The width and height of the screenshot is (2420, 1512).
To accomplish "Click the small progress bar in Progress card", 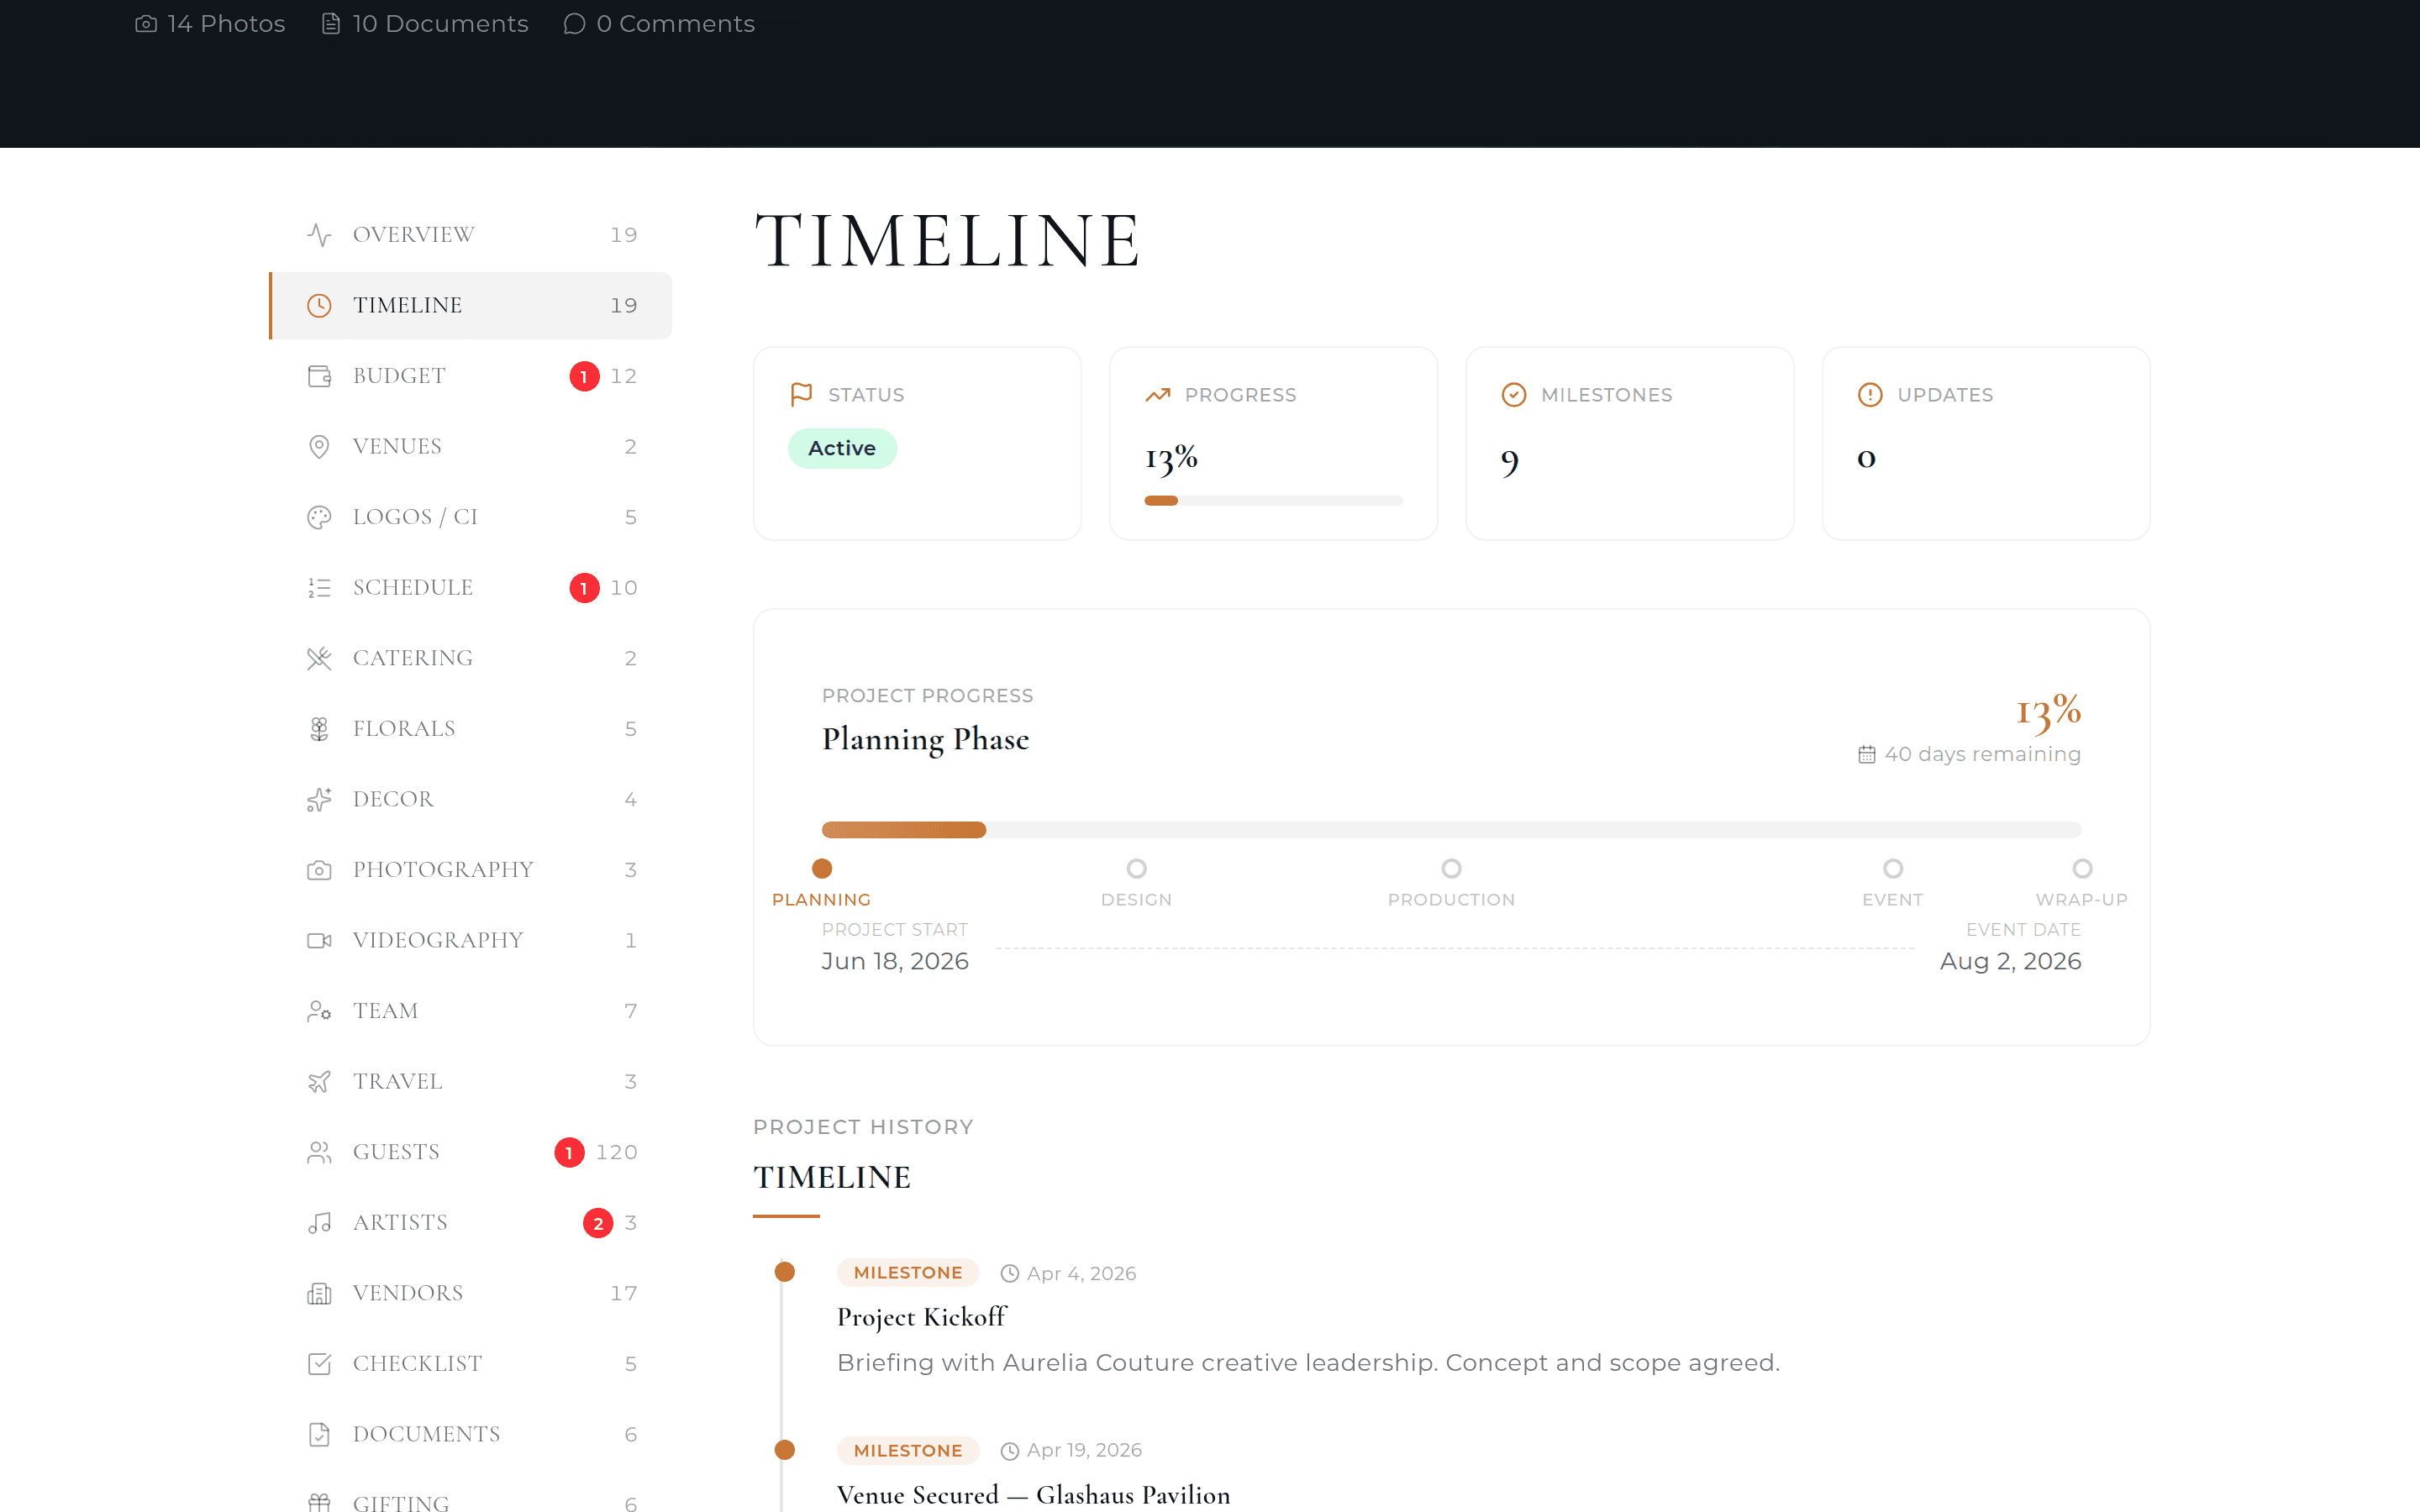I will pos(1273,501).
